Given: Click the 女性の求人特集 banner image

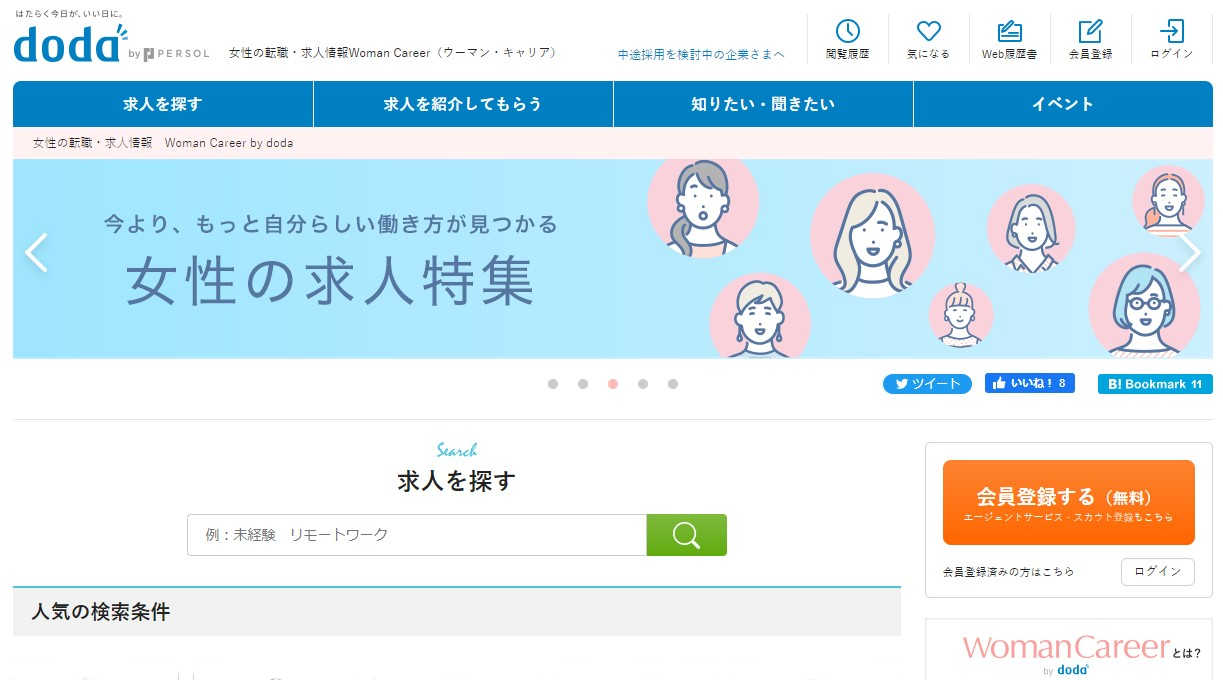Looking at the screenshot, I should coord(613,259).
